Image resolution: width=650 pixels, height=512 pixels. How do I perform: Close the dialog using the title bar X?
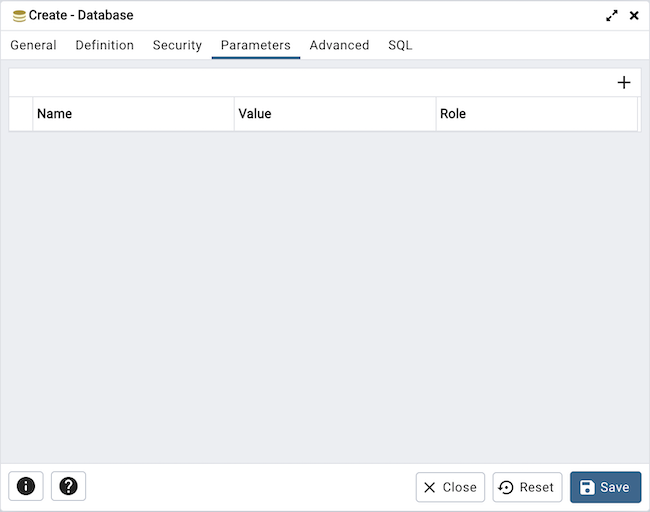coord(634,16)
